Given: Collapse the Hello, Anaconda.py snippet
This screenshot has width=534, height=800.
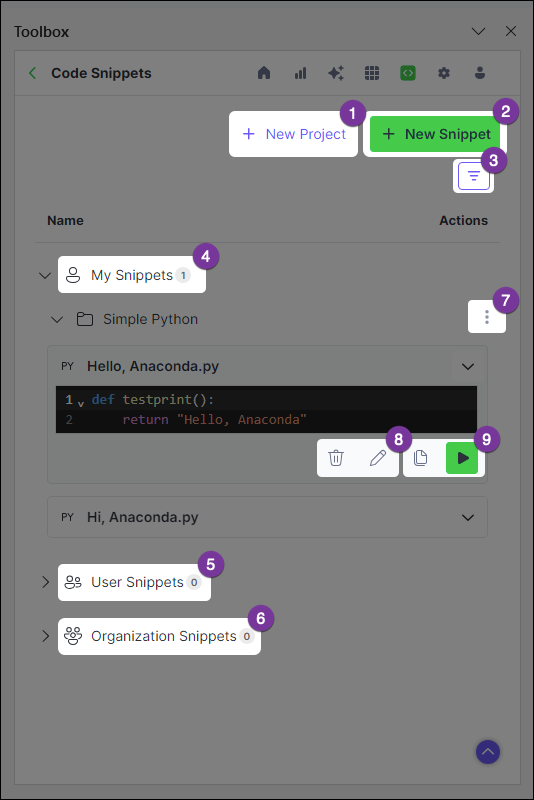Looking at the screenshot, I should tap(468, 366).
